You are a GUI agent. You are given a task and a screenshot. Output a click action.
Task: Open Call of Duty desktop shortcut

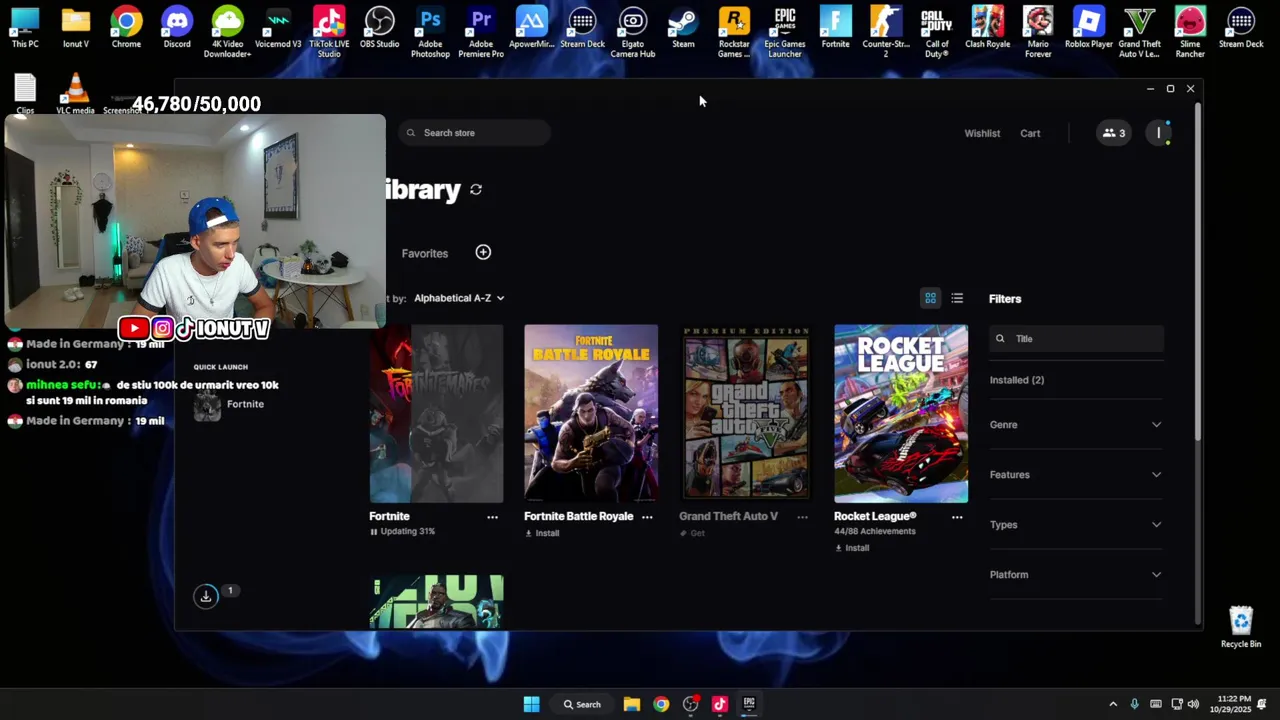(x=937, y=32)
